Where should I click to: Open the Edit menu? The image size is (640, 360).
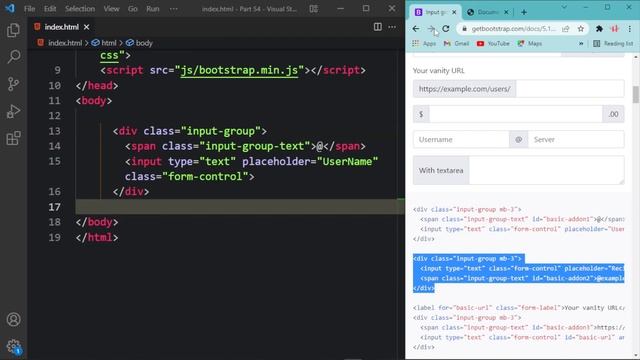click(x=50, y=9)
